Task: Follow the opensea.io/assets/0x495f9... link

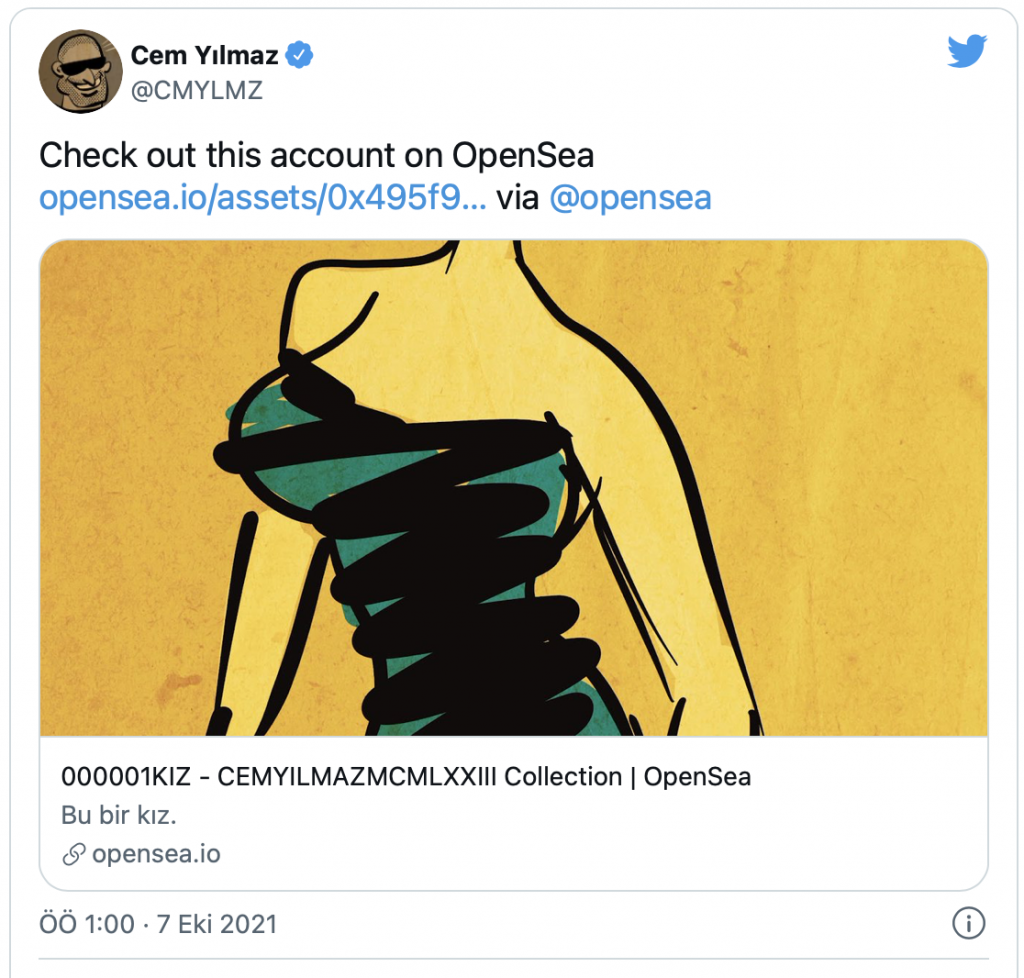Action: [x=263, y=198]
